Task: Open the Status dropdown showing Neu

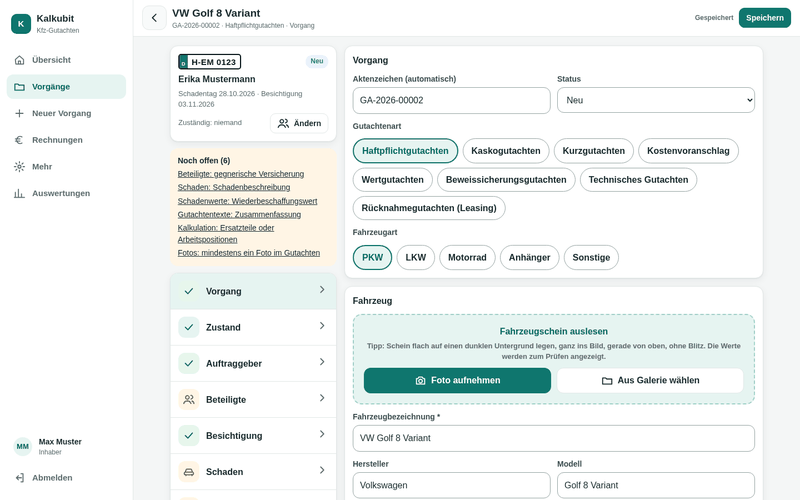Action: click(656, 101)
